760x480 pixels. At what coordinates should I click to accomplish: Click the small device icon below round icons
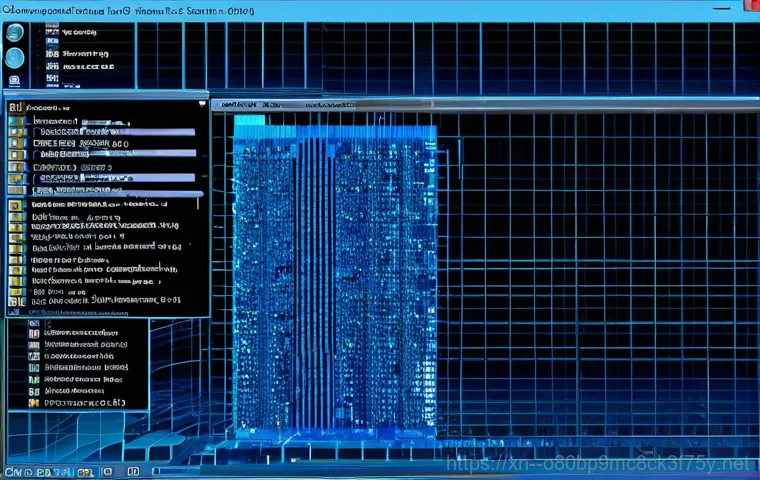[x=14, y=81]
